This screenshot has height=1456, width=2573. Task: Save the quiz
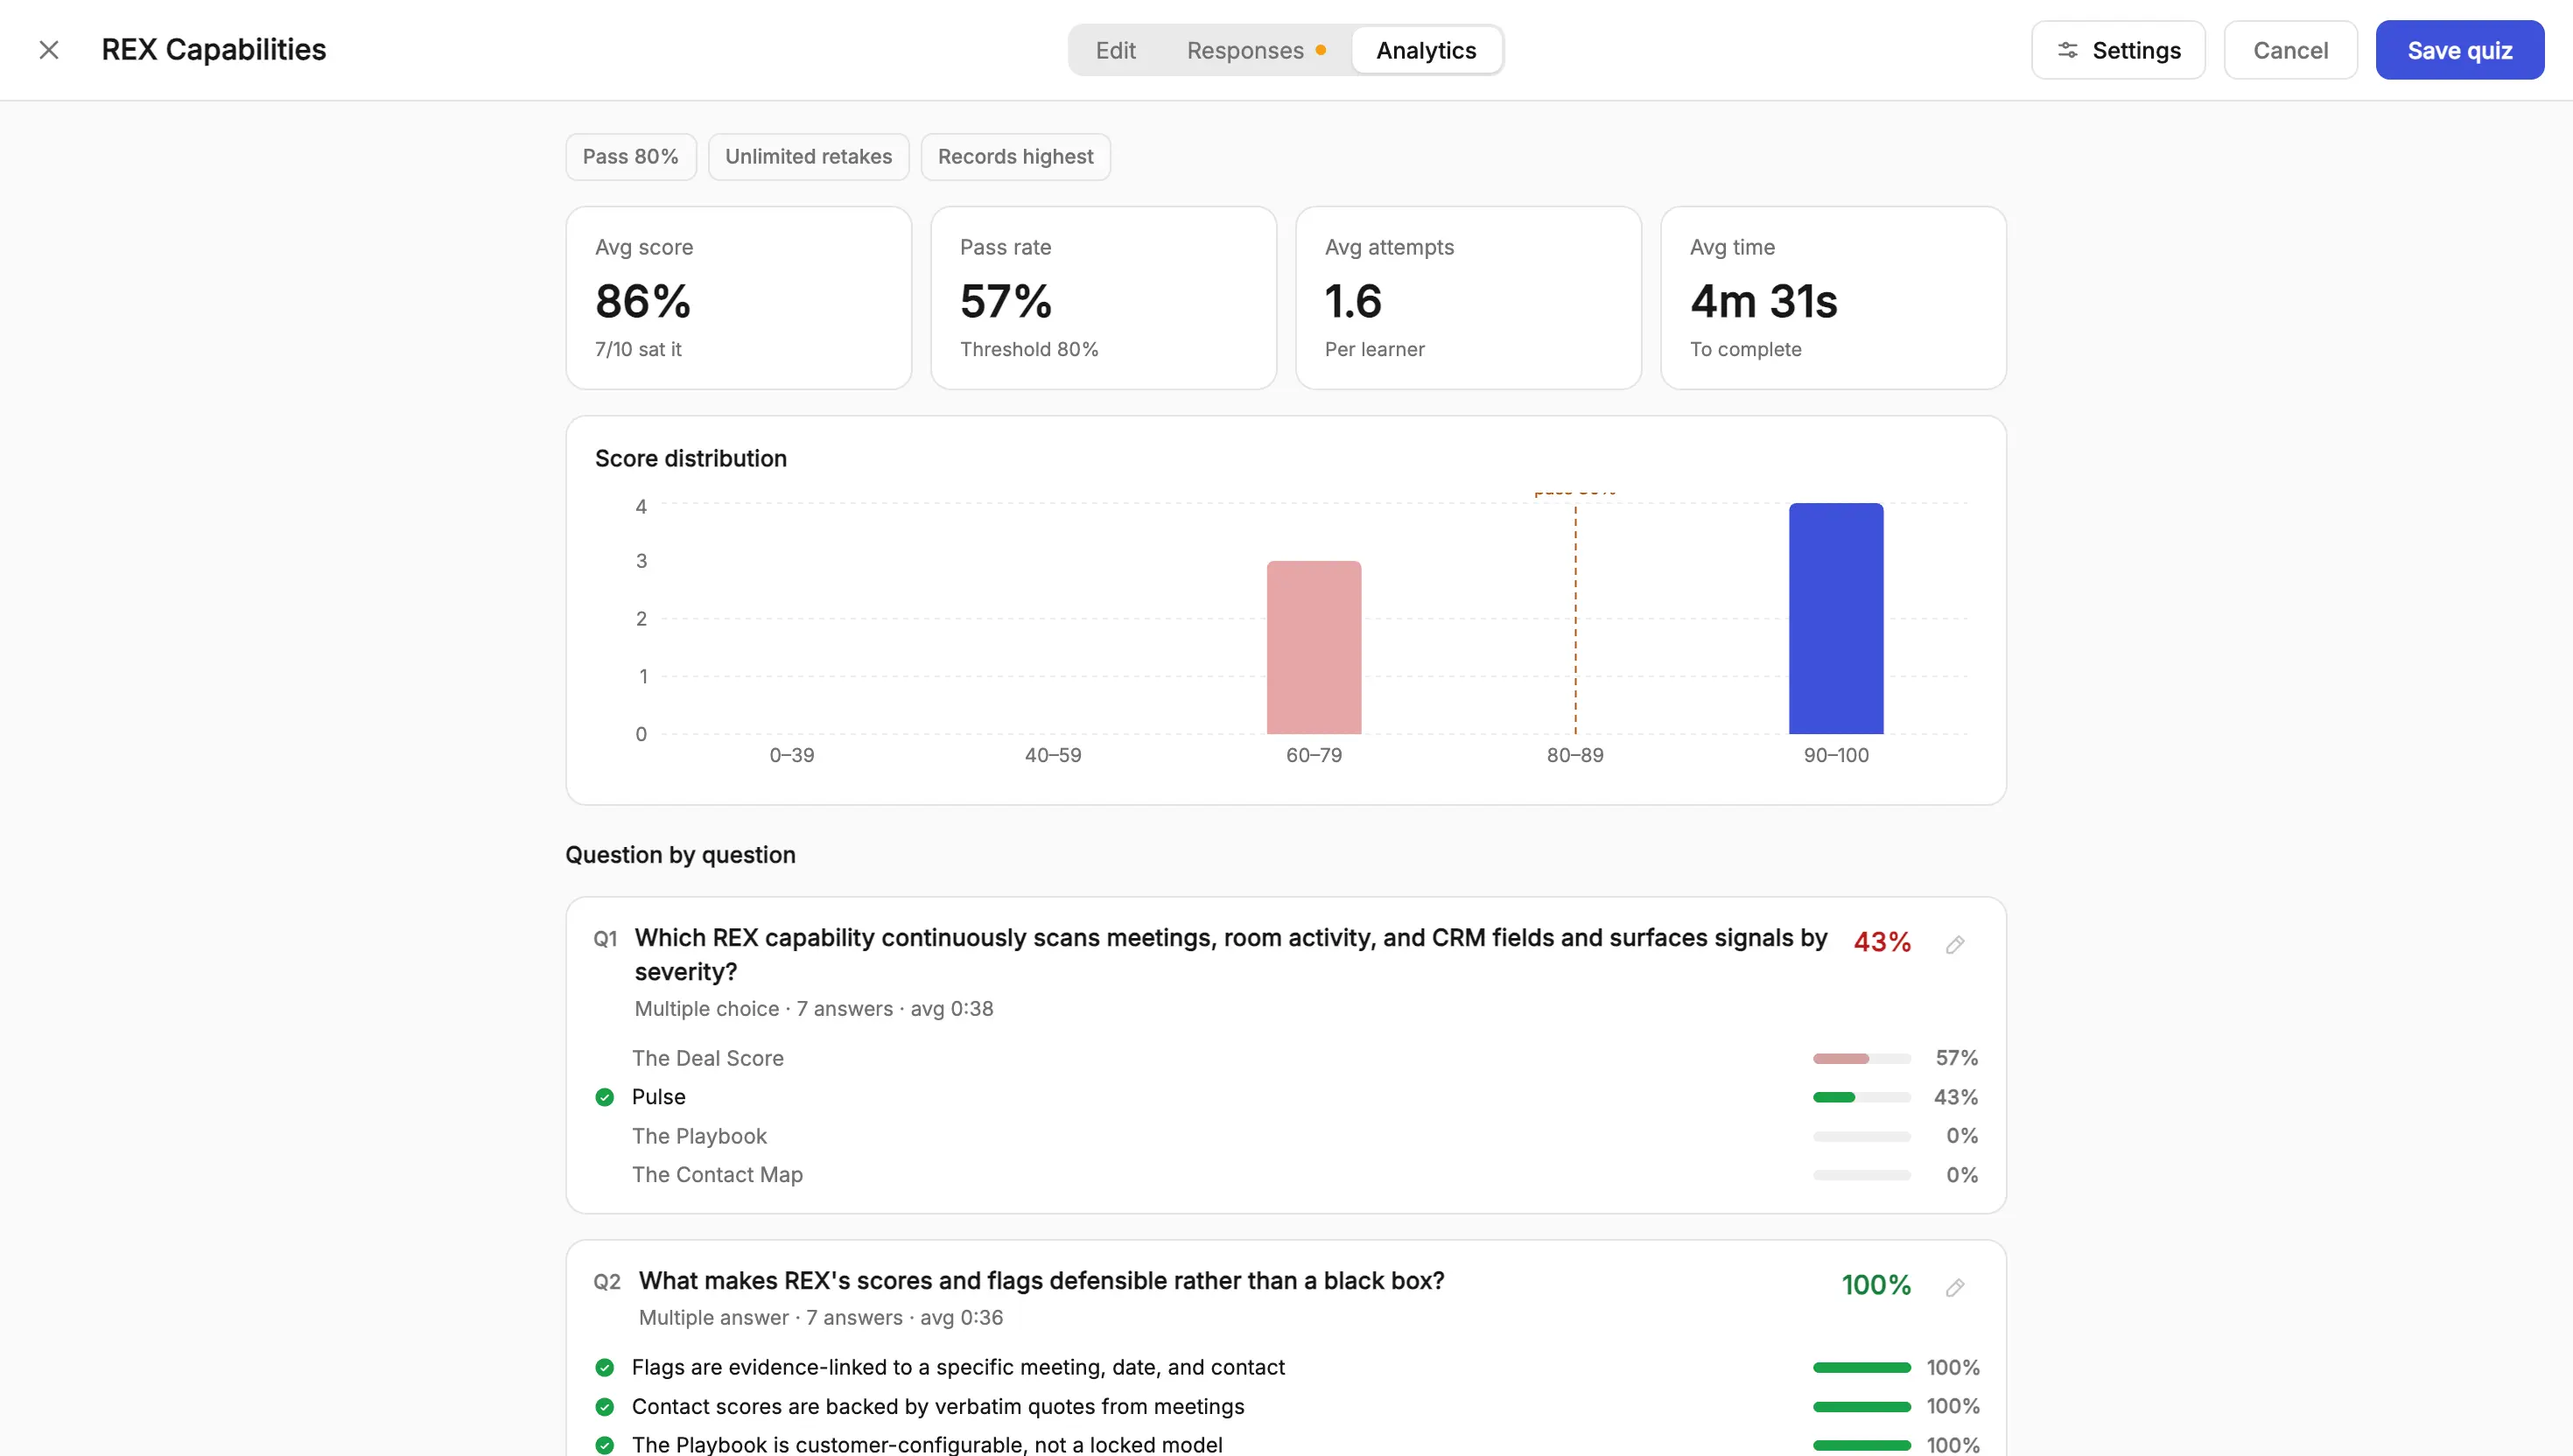pyautogui.click(x=2459, y=50)
